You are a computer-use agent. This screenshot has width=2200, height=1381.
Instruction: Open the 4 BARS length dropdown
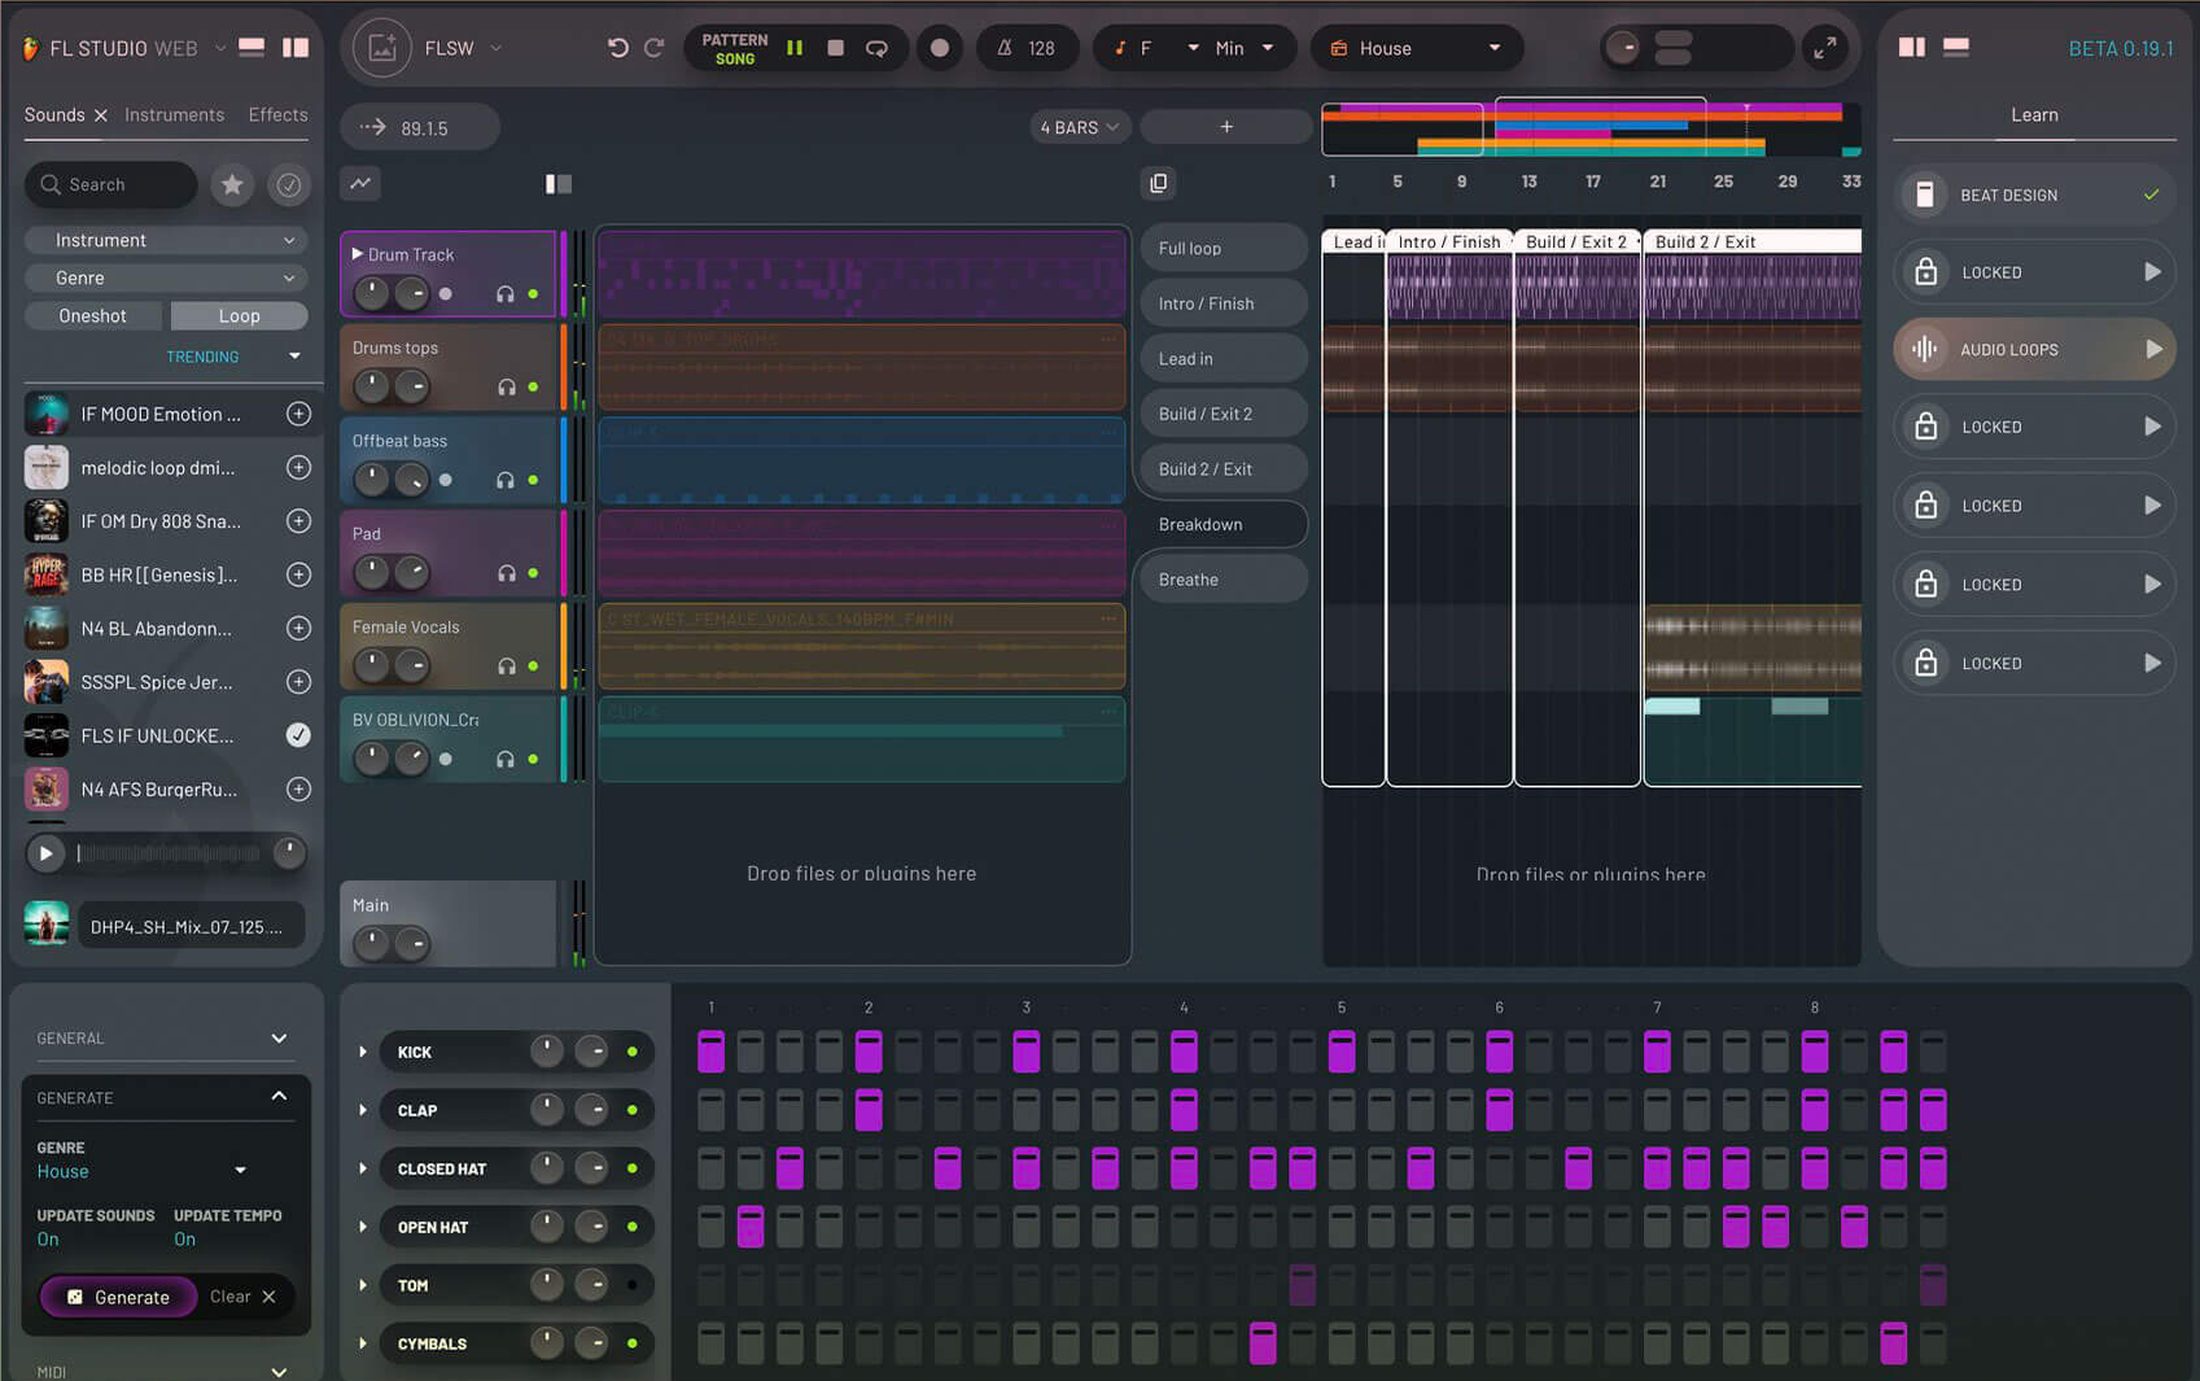tap(1079, 127)
